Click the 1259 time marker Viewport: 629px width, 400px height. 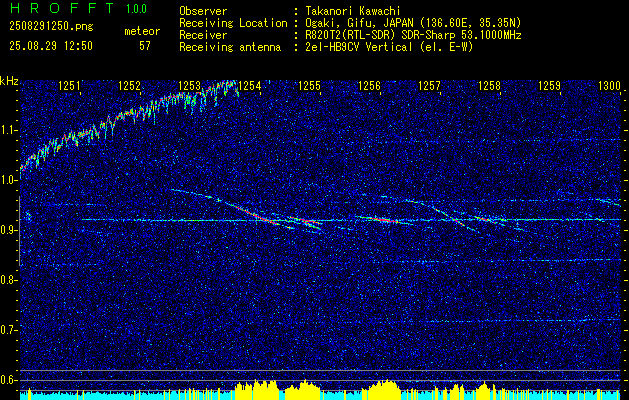click(x=550, y=85)
